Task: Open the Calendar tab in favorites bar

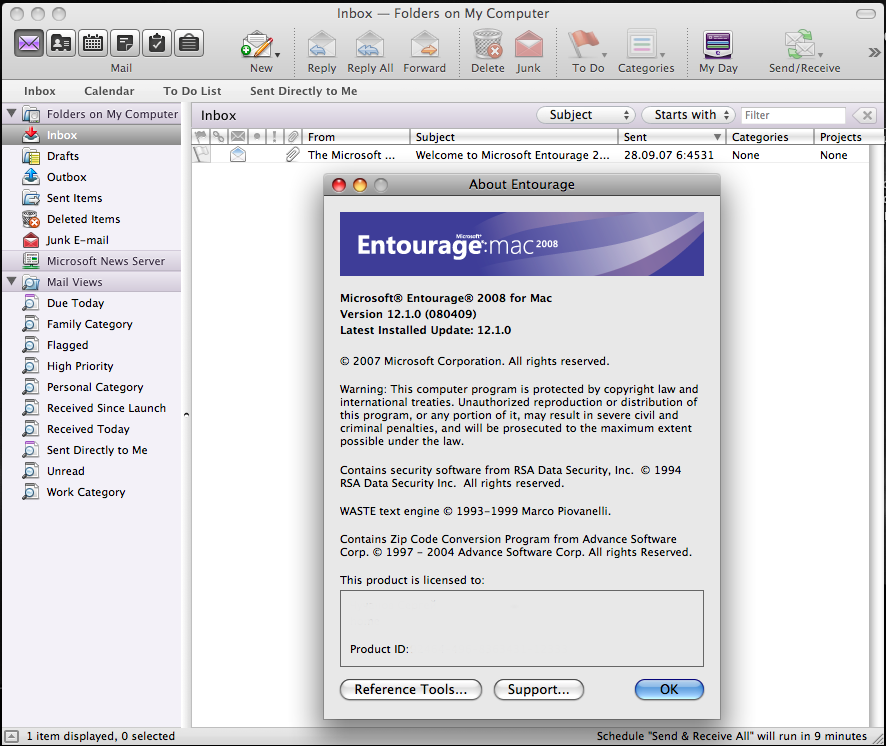Action: [109, 91]
